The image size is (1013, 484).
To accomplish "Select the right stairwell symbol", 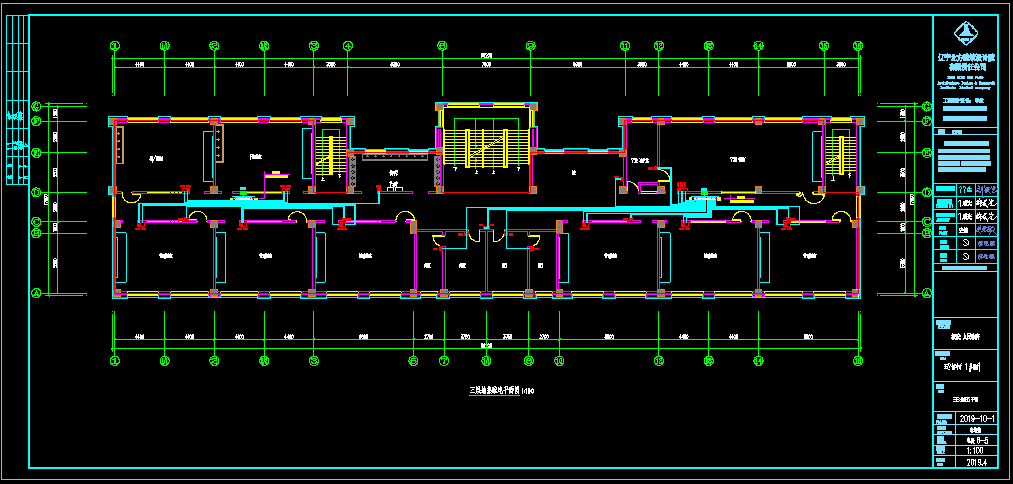I will (x=838, y=155).
